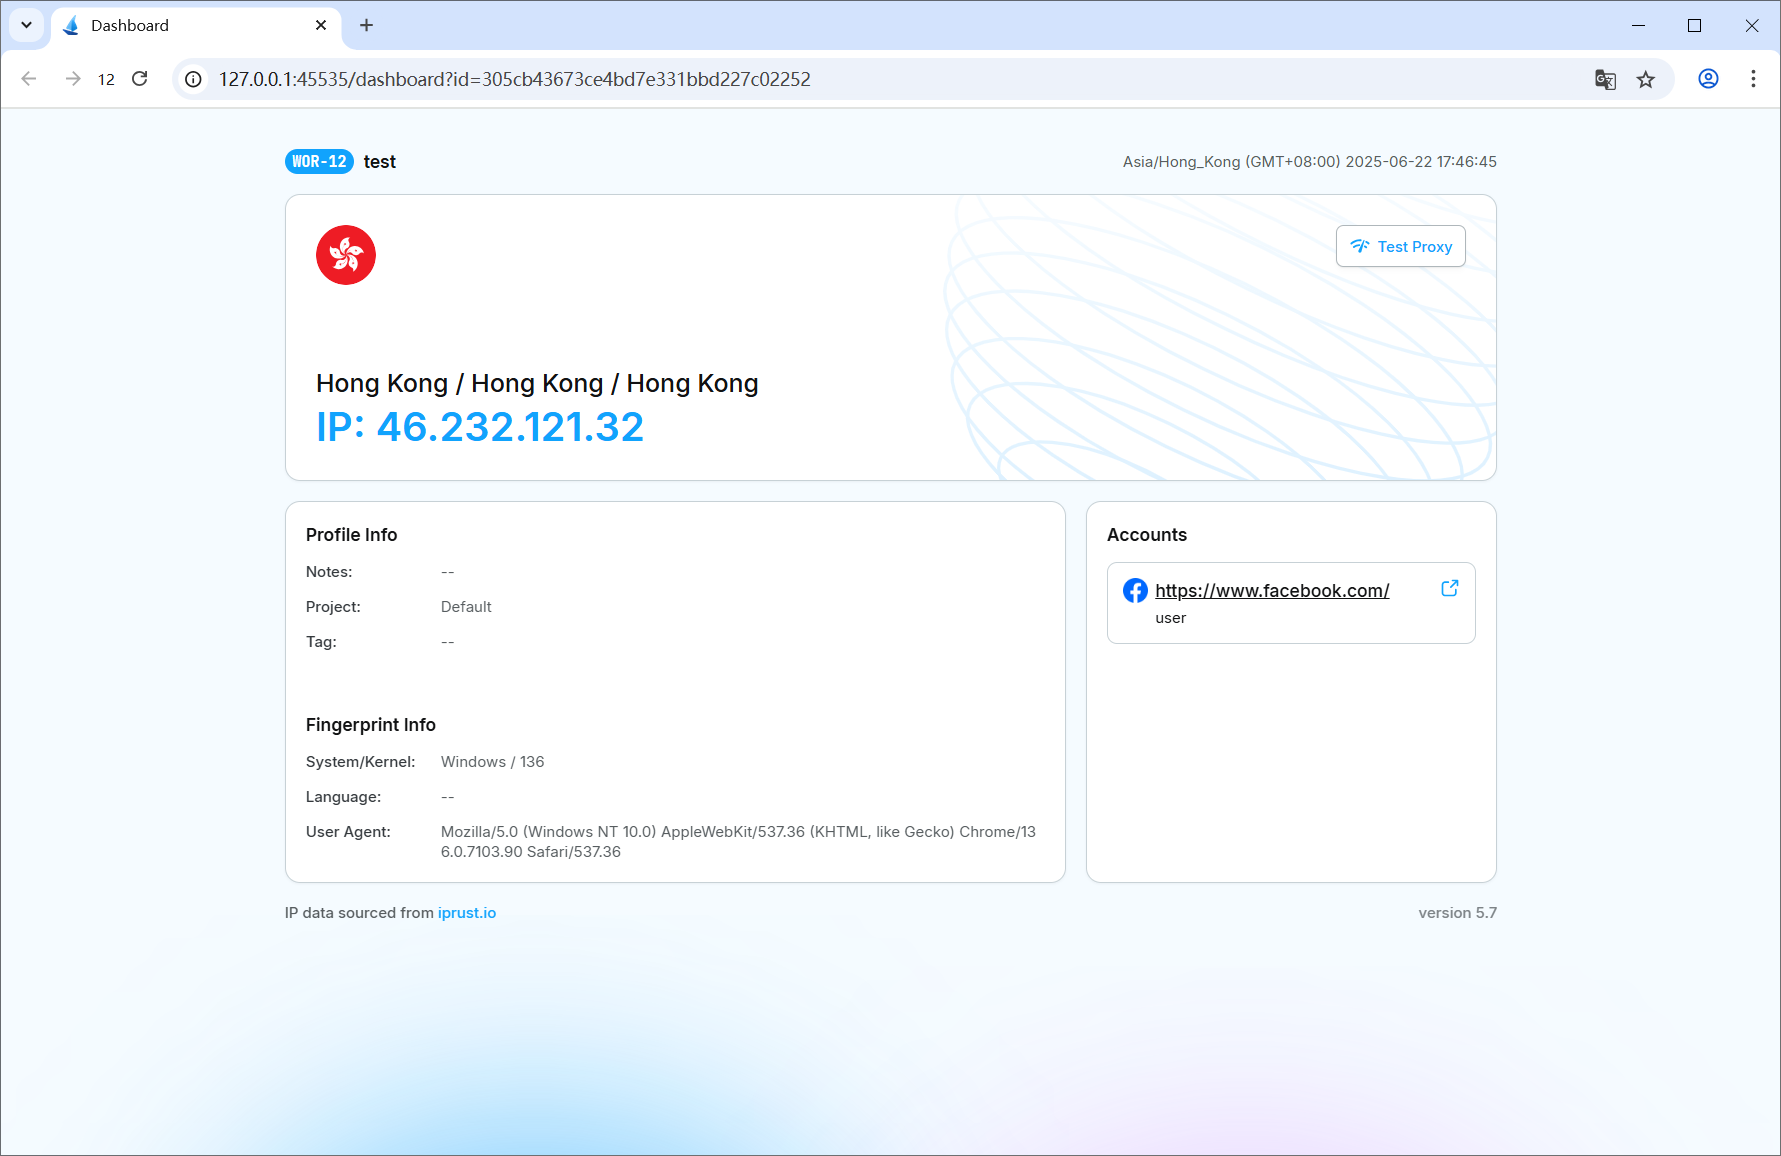Go back to the previous page
The image size is (1781, 1156).
pos(29,79)
